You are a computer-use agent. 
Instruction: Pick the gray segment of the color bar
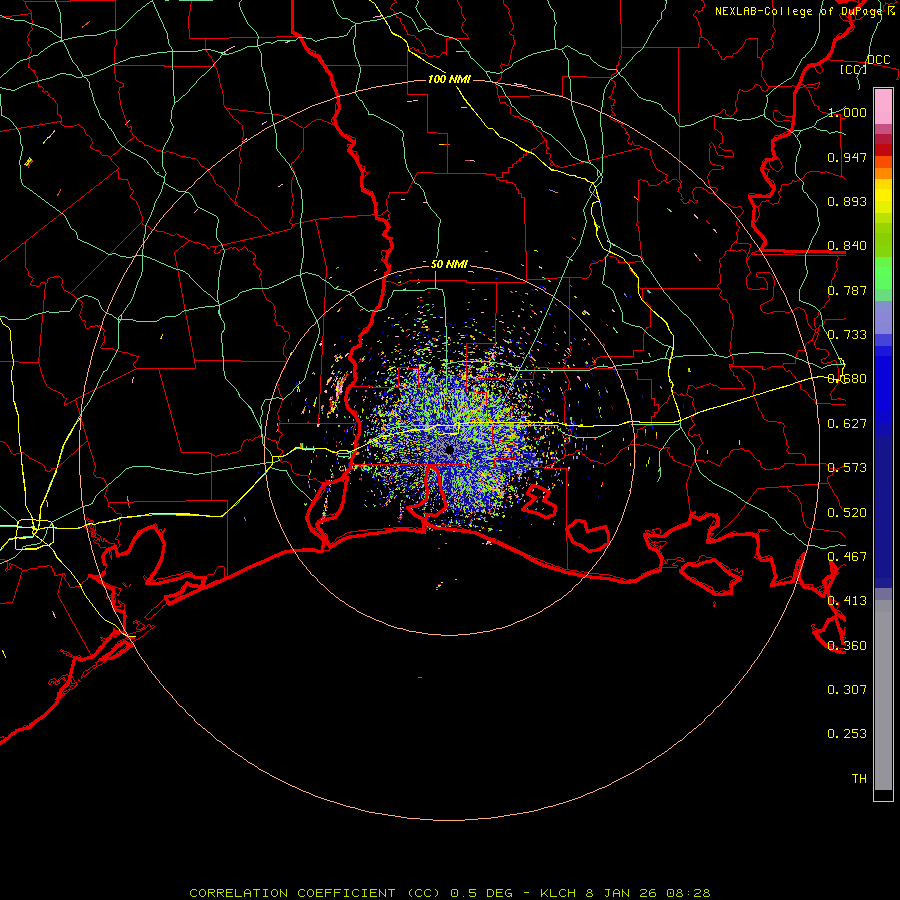coord(883,695)
